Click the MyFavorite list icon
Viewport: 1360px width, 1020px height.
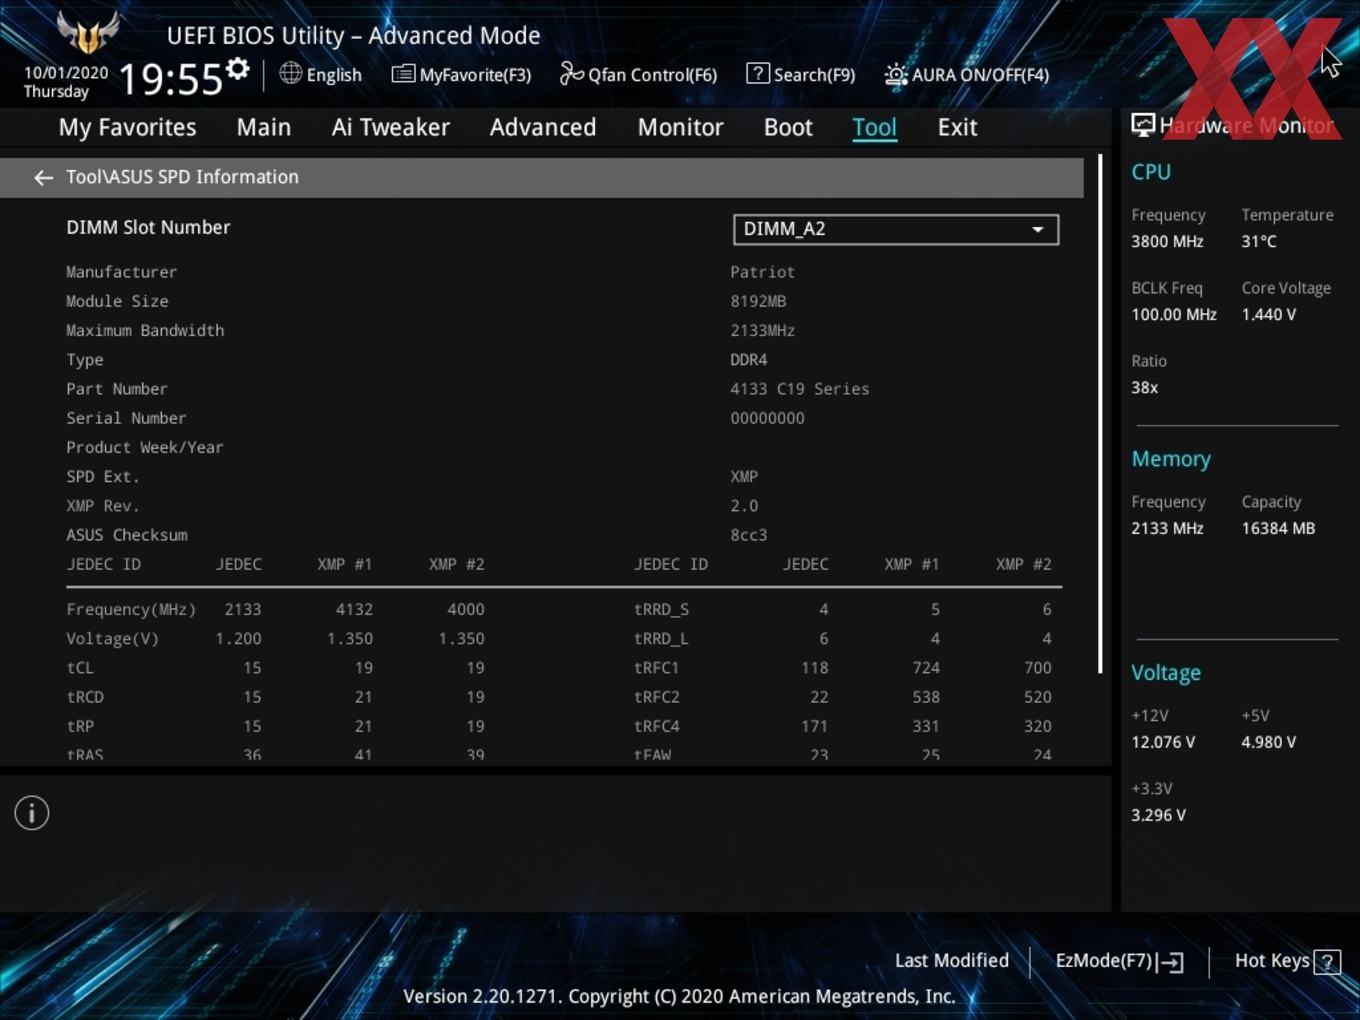click(403, 74)
